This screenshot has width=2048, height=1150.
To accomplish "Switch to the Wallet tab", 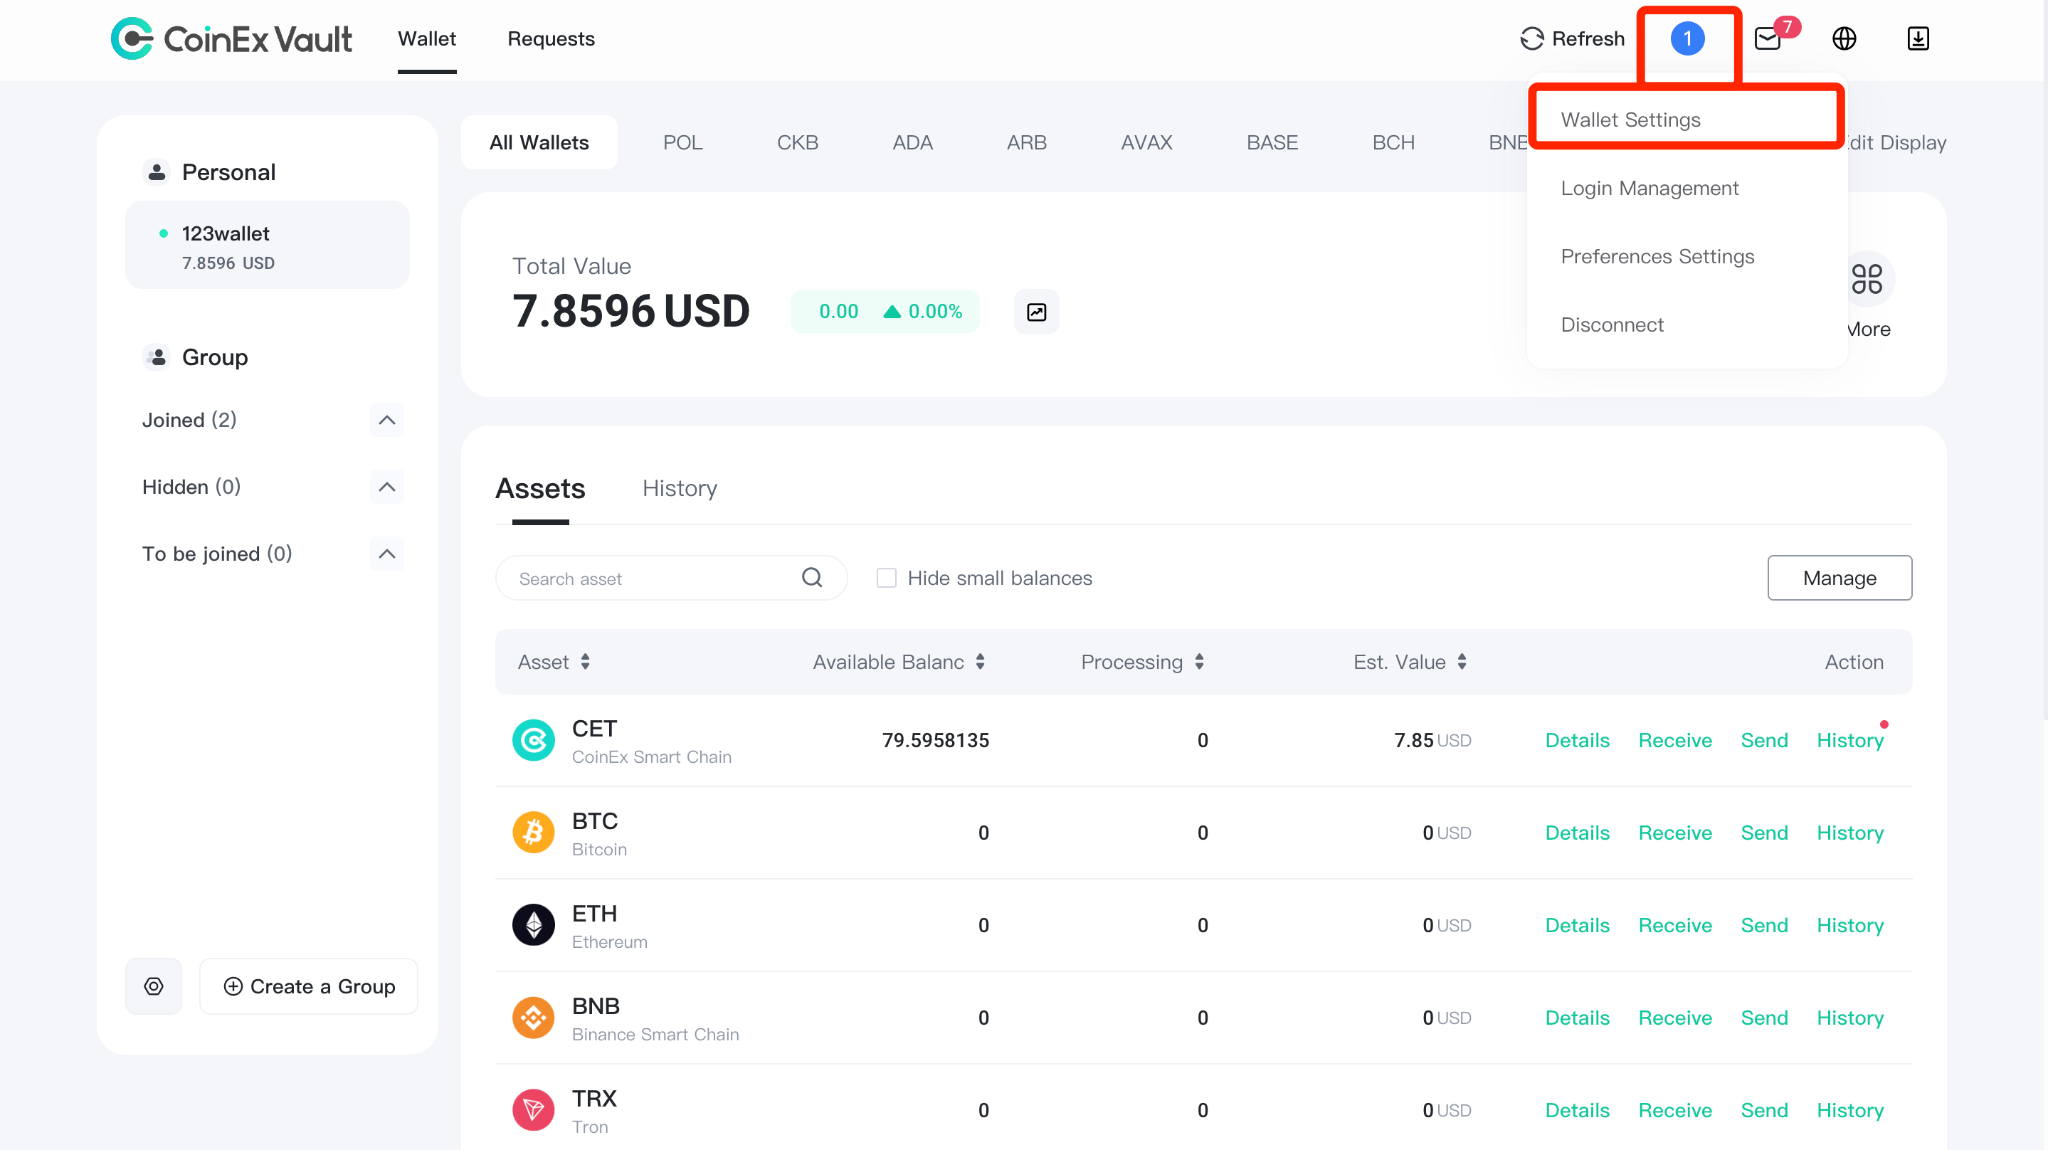I will (427, 39).
